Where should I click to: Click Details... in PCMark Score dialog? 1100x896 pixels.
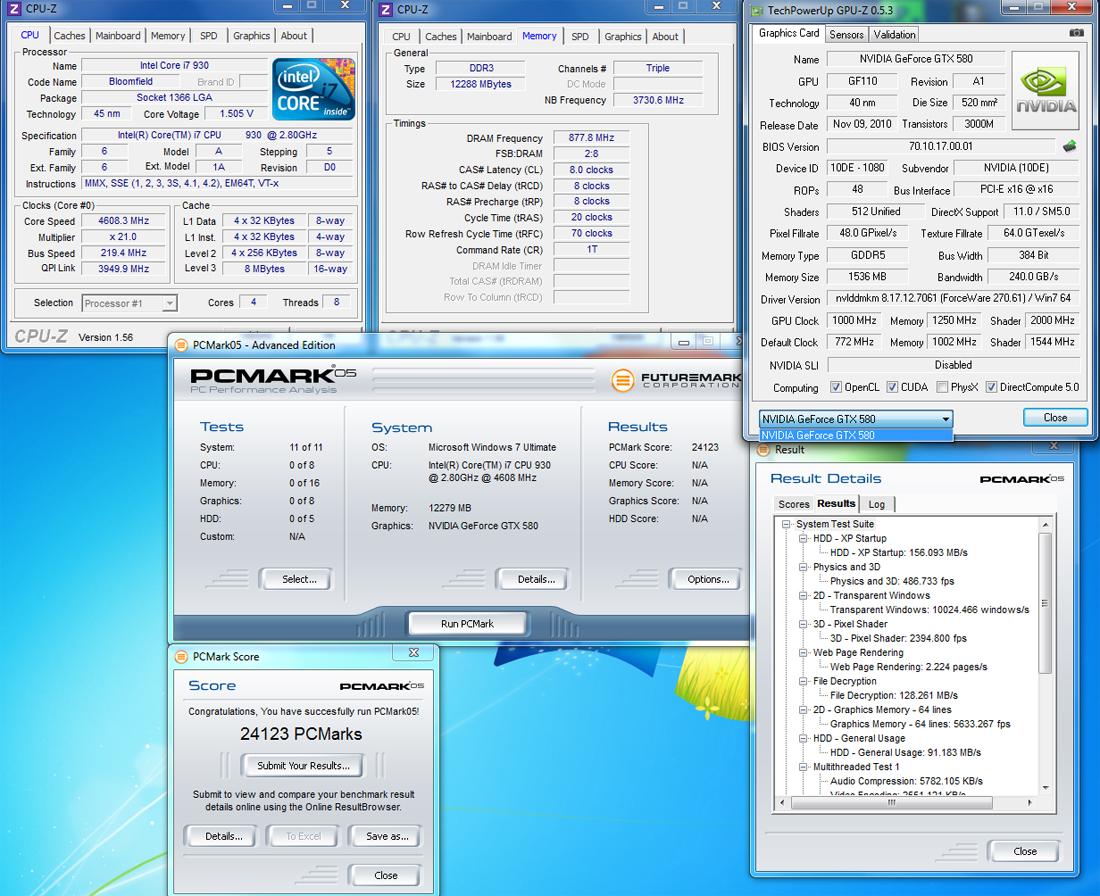tap(223, 836)
